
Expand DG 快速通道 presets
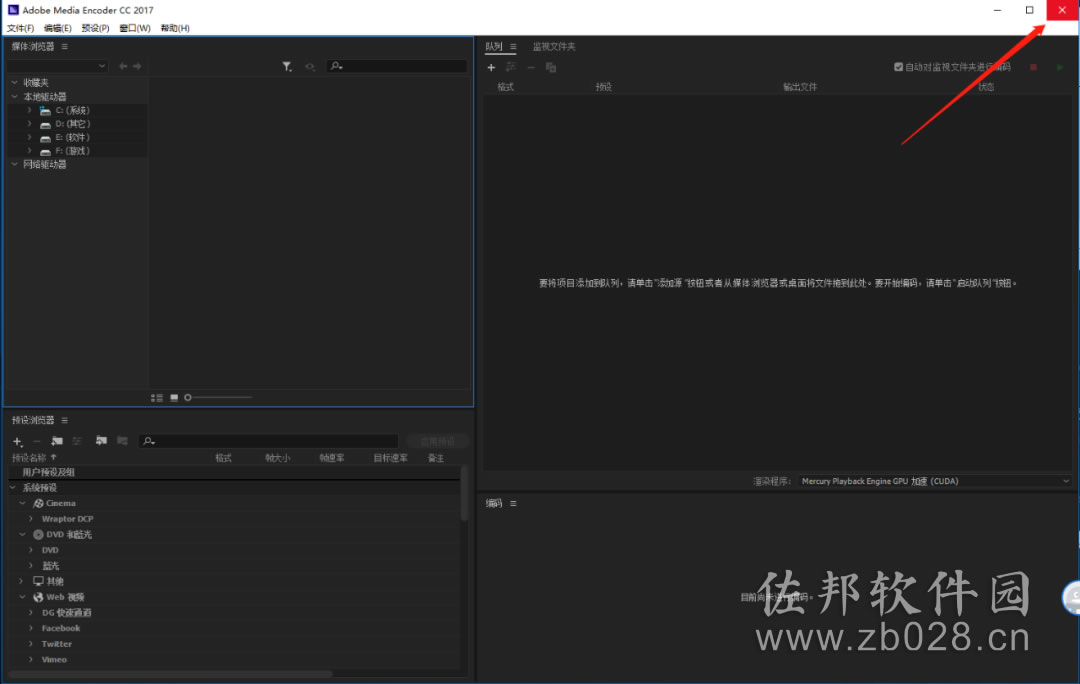pyautogui.click(x=31, y=612)
